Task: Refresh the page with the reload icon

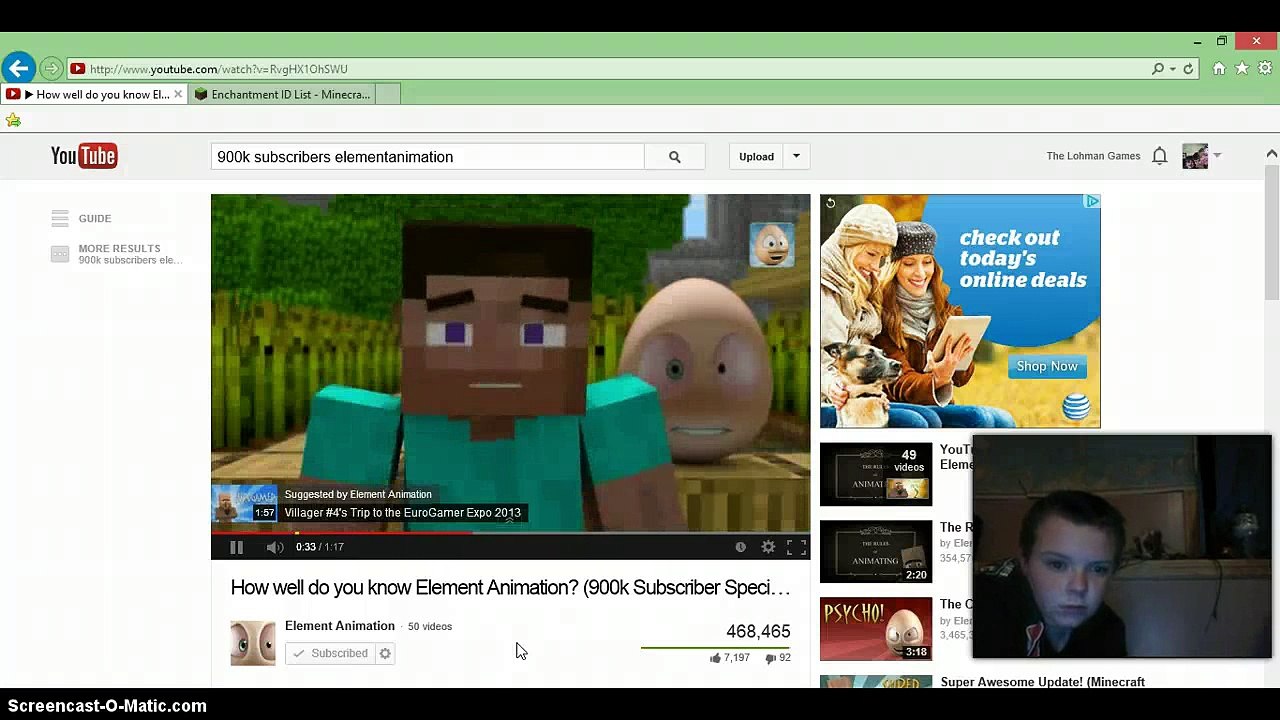Action: (x=1188, y=69)
